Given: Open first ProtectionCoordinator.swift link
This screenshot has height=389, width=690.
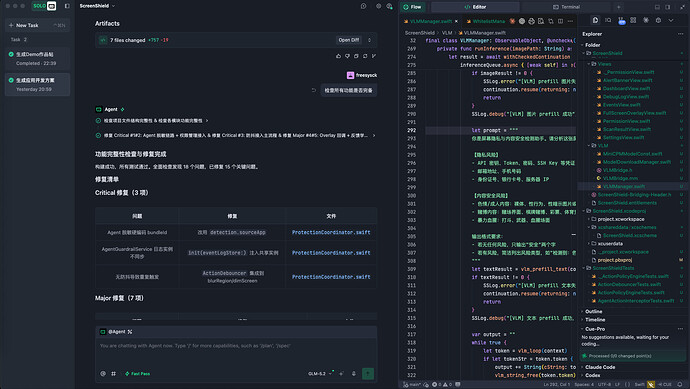Looking at the screenshot, I should click(331, 232).
